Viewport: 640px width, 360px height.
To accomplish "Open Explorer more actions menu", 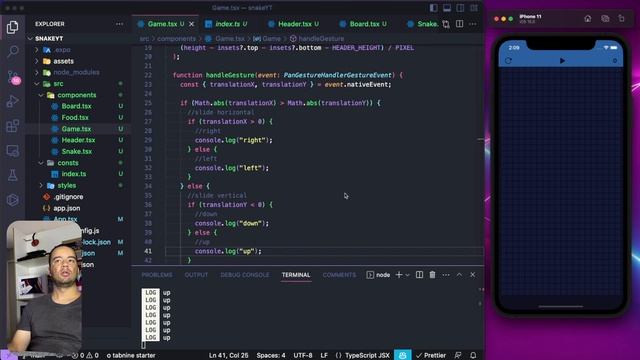I will coord(119,24).
